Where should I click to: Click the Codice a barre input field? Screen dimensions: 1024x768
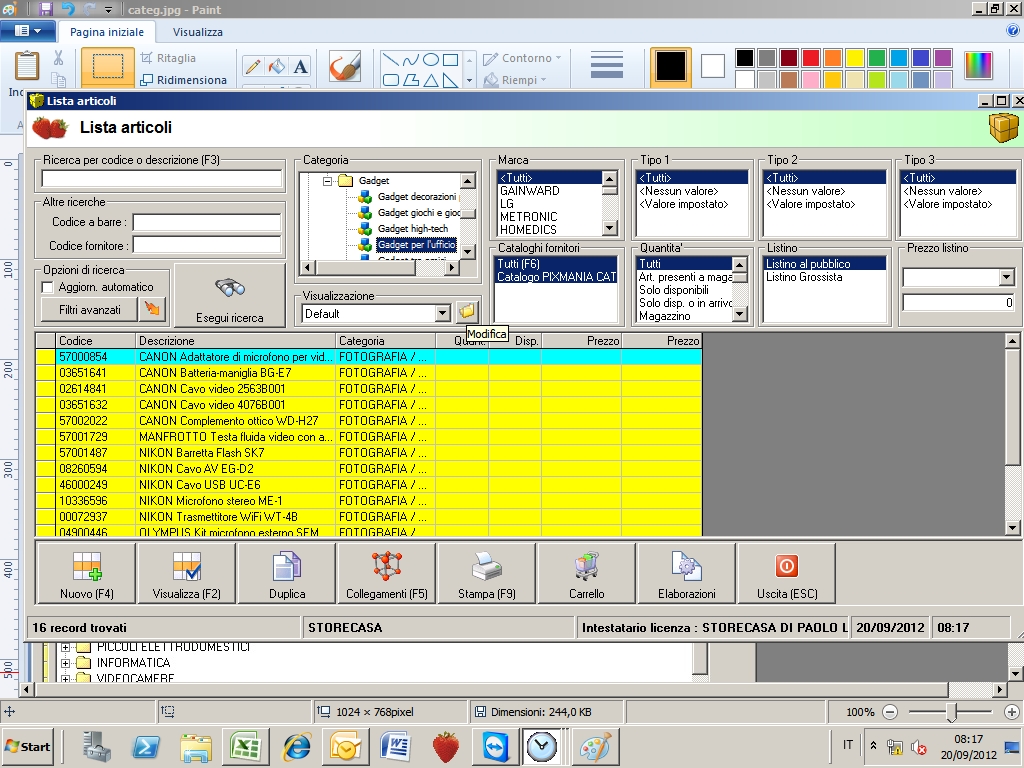click(206, 222)
